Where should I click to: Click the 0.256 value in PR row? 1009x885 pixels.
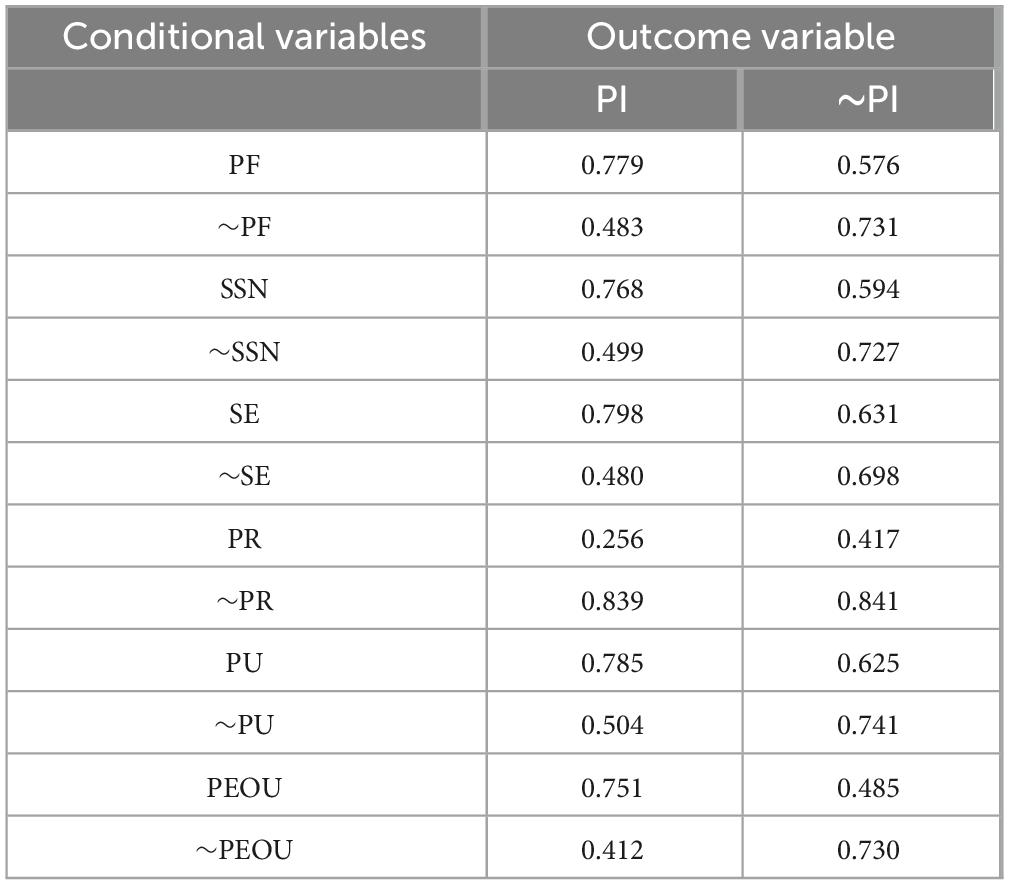612,539
